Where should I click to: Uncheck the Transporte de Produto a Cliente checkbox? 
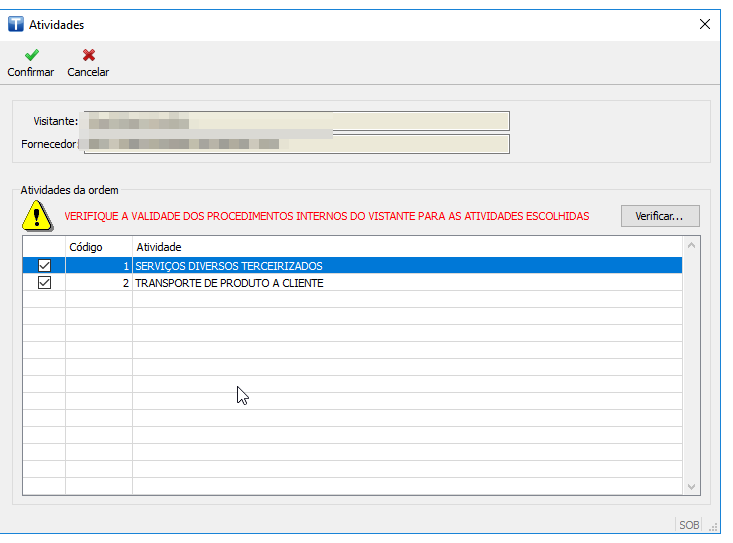tap(44, 283)
